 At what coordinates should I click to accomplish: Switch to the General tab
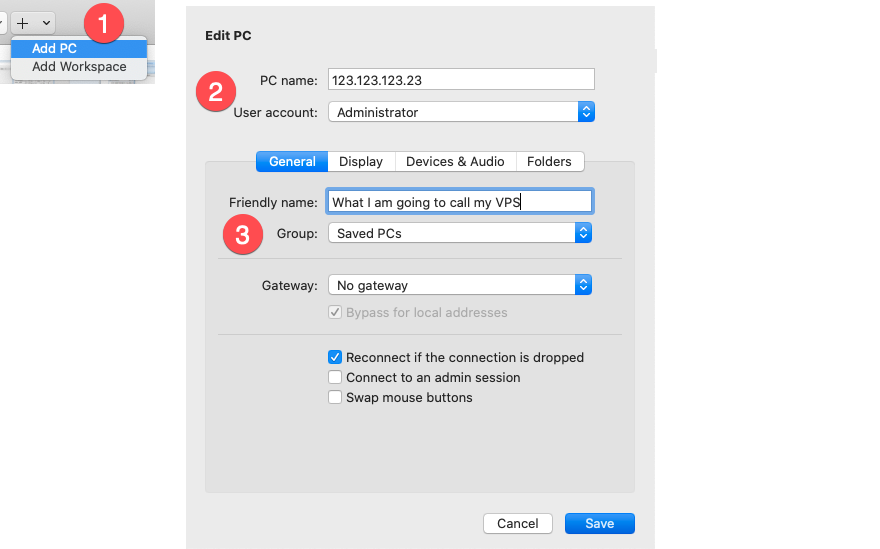(292, 162)
